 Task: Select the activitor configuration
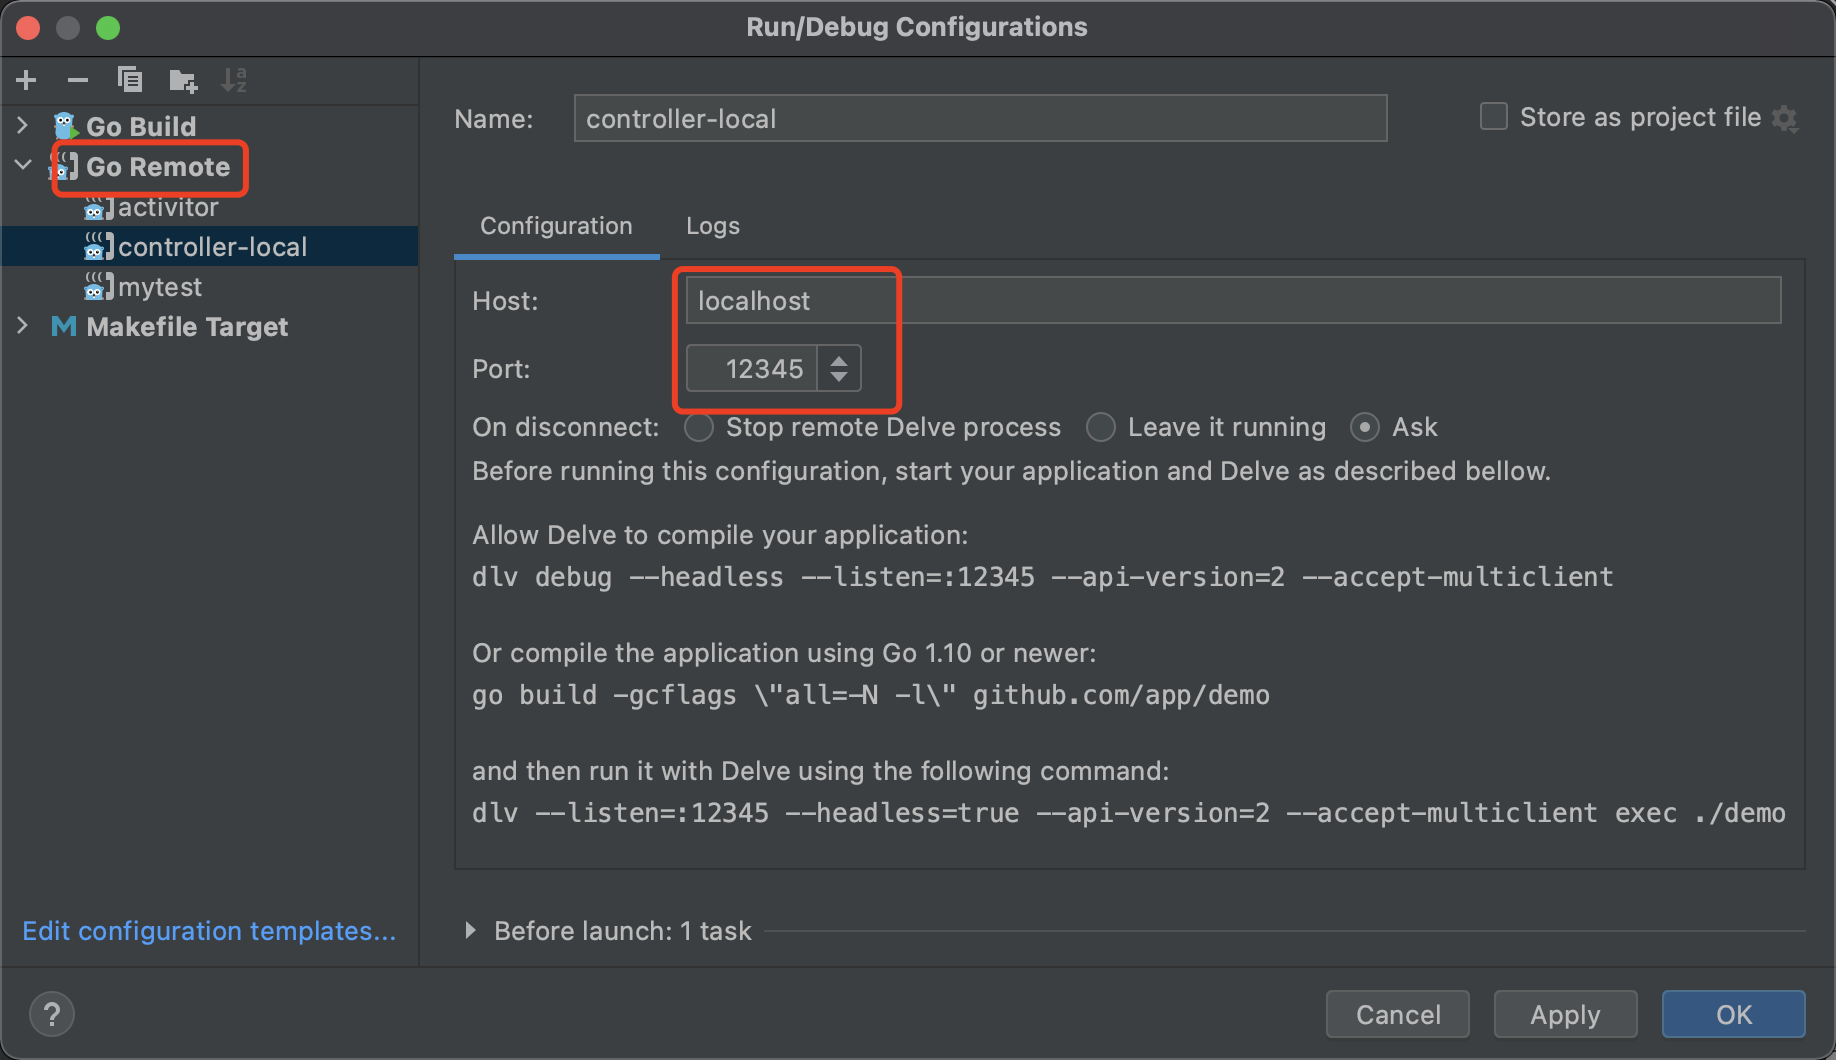[x=210, y=207]
